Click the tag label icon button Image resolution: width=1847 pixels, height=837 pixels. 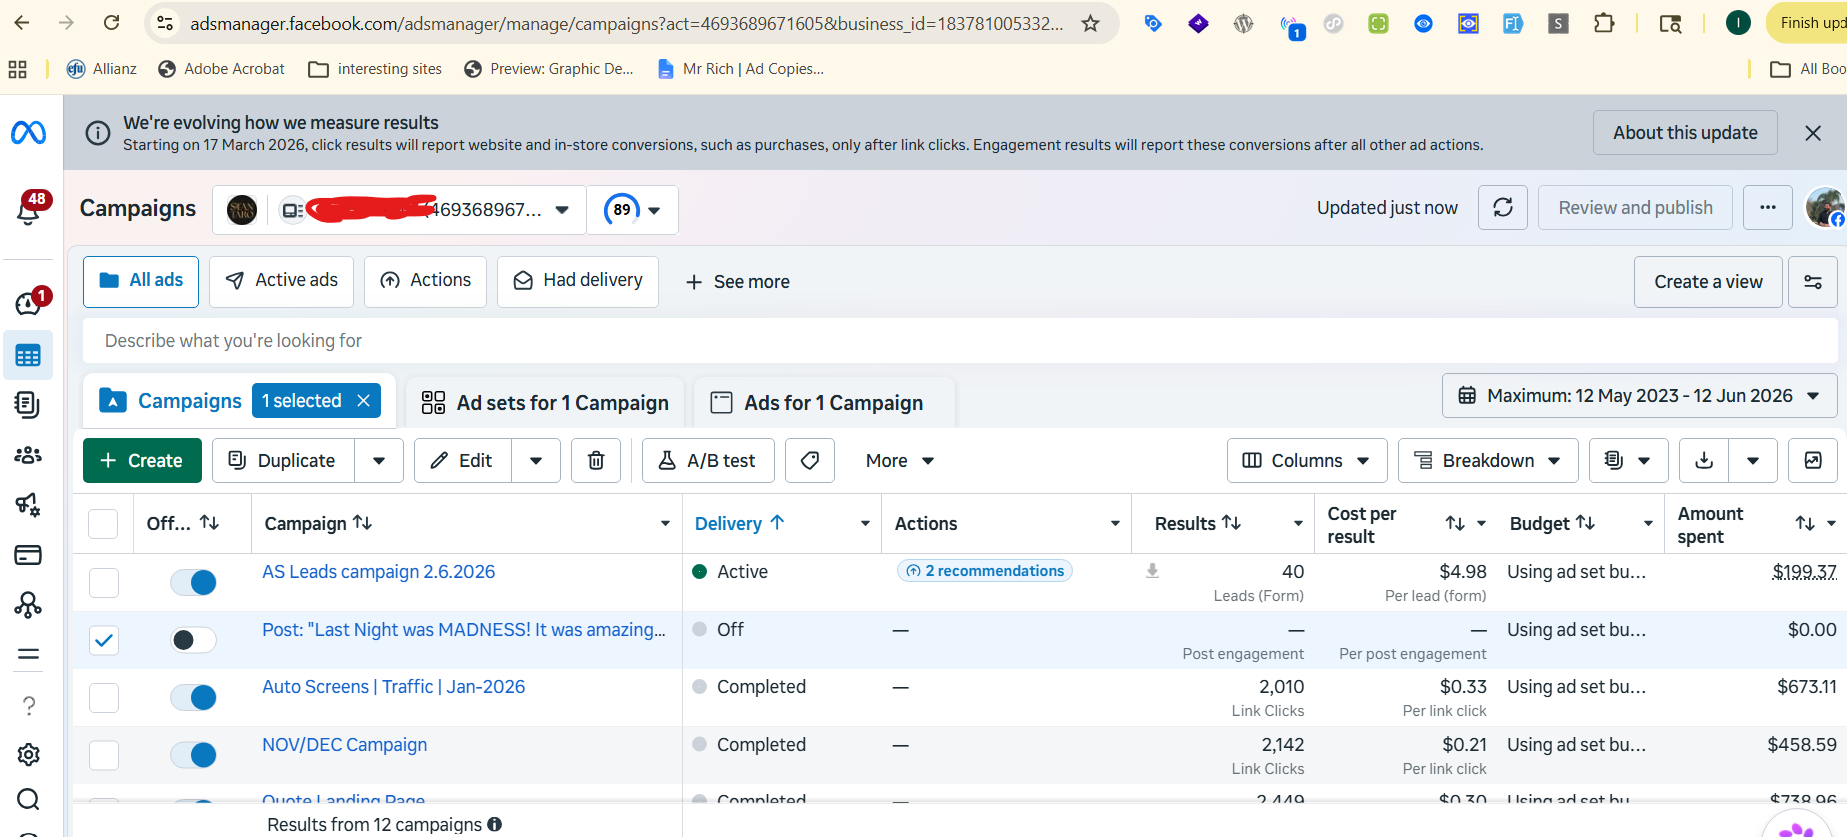point(810,461)
